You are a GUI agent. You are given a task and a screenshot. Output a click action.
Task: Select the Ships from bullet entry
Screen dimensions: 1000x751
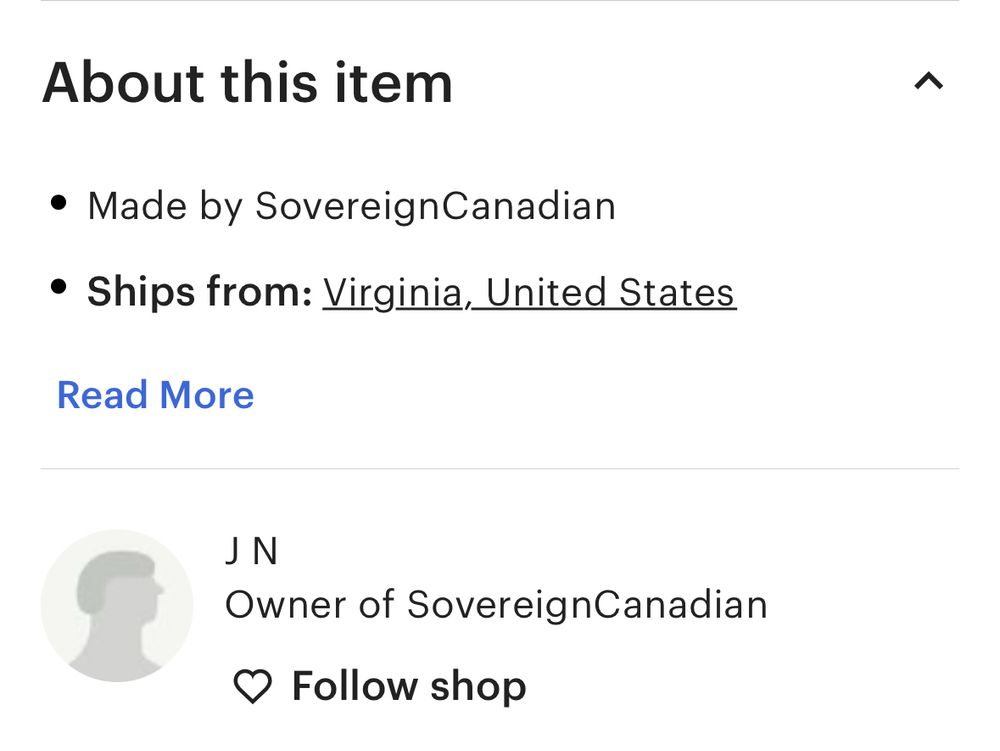(411, 292)
